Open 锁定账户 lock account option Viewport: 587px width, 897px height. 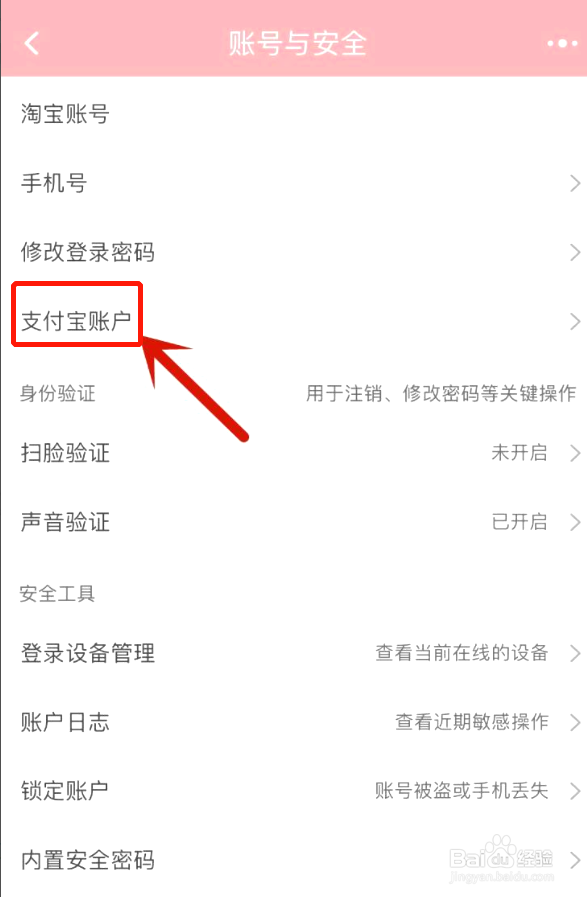294,791
